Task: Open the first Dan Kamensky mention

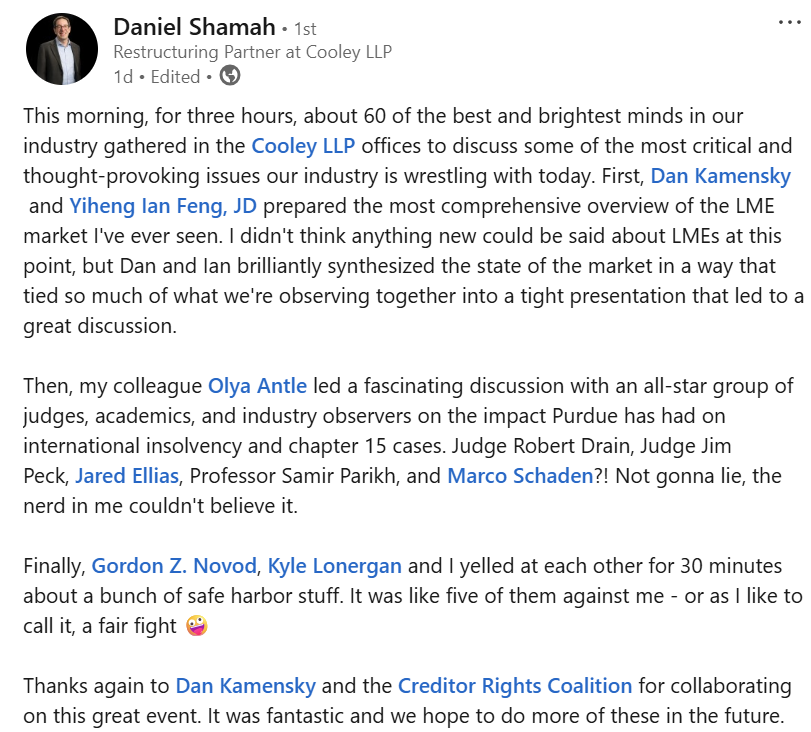Action: (x=720, y=176)
